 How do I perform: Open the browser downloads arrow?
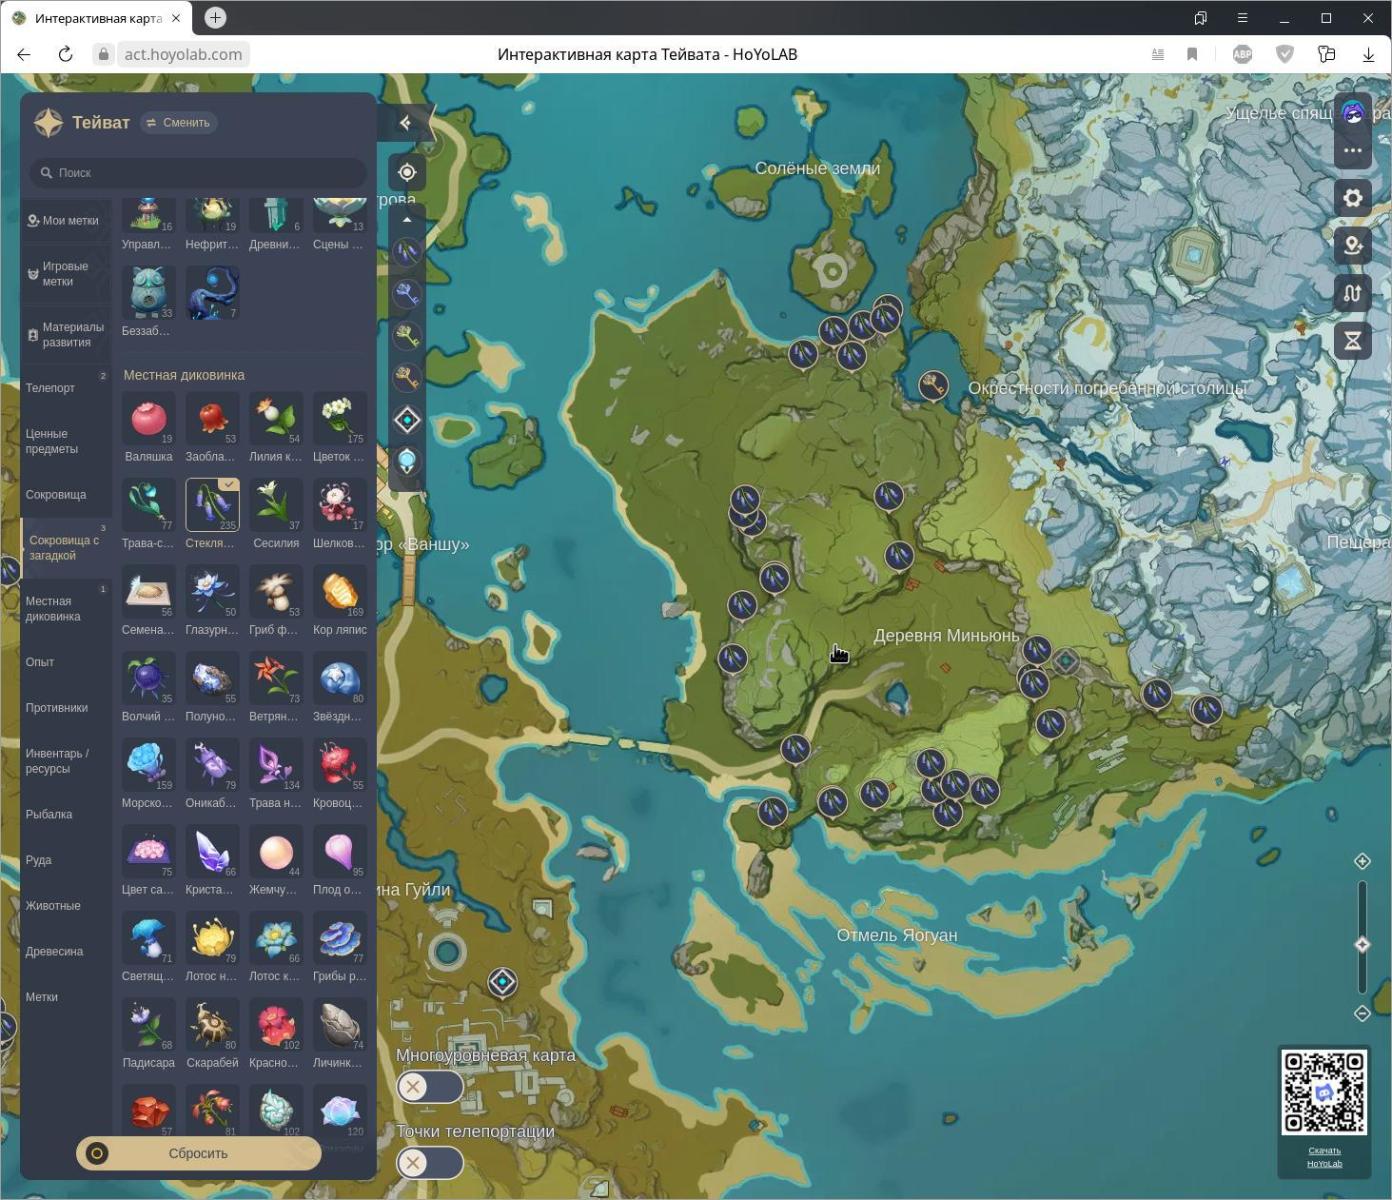(1368, 54)
